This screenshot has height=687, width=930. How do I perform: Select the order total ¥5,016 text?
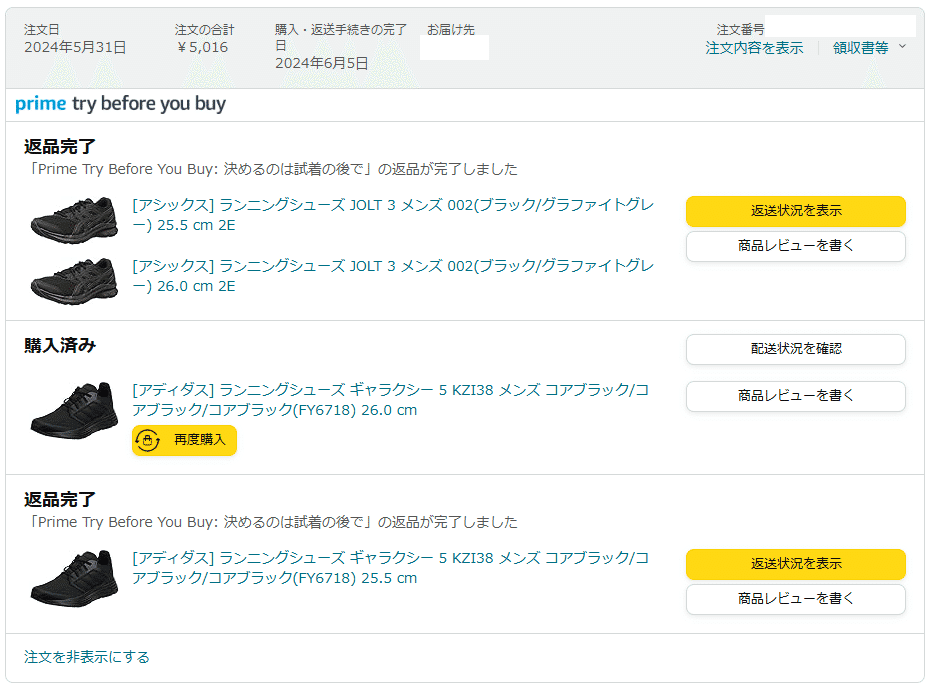click(202, 47)
